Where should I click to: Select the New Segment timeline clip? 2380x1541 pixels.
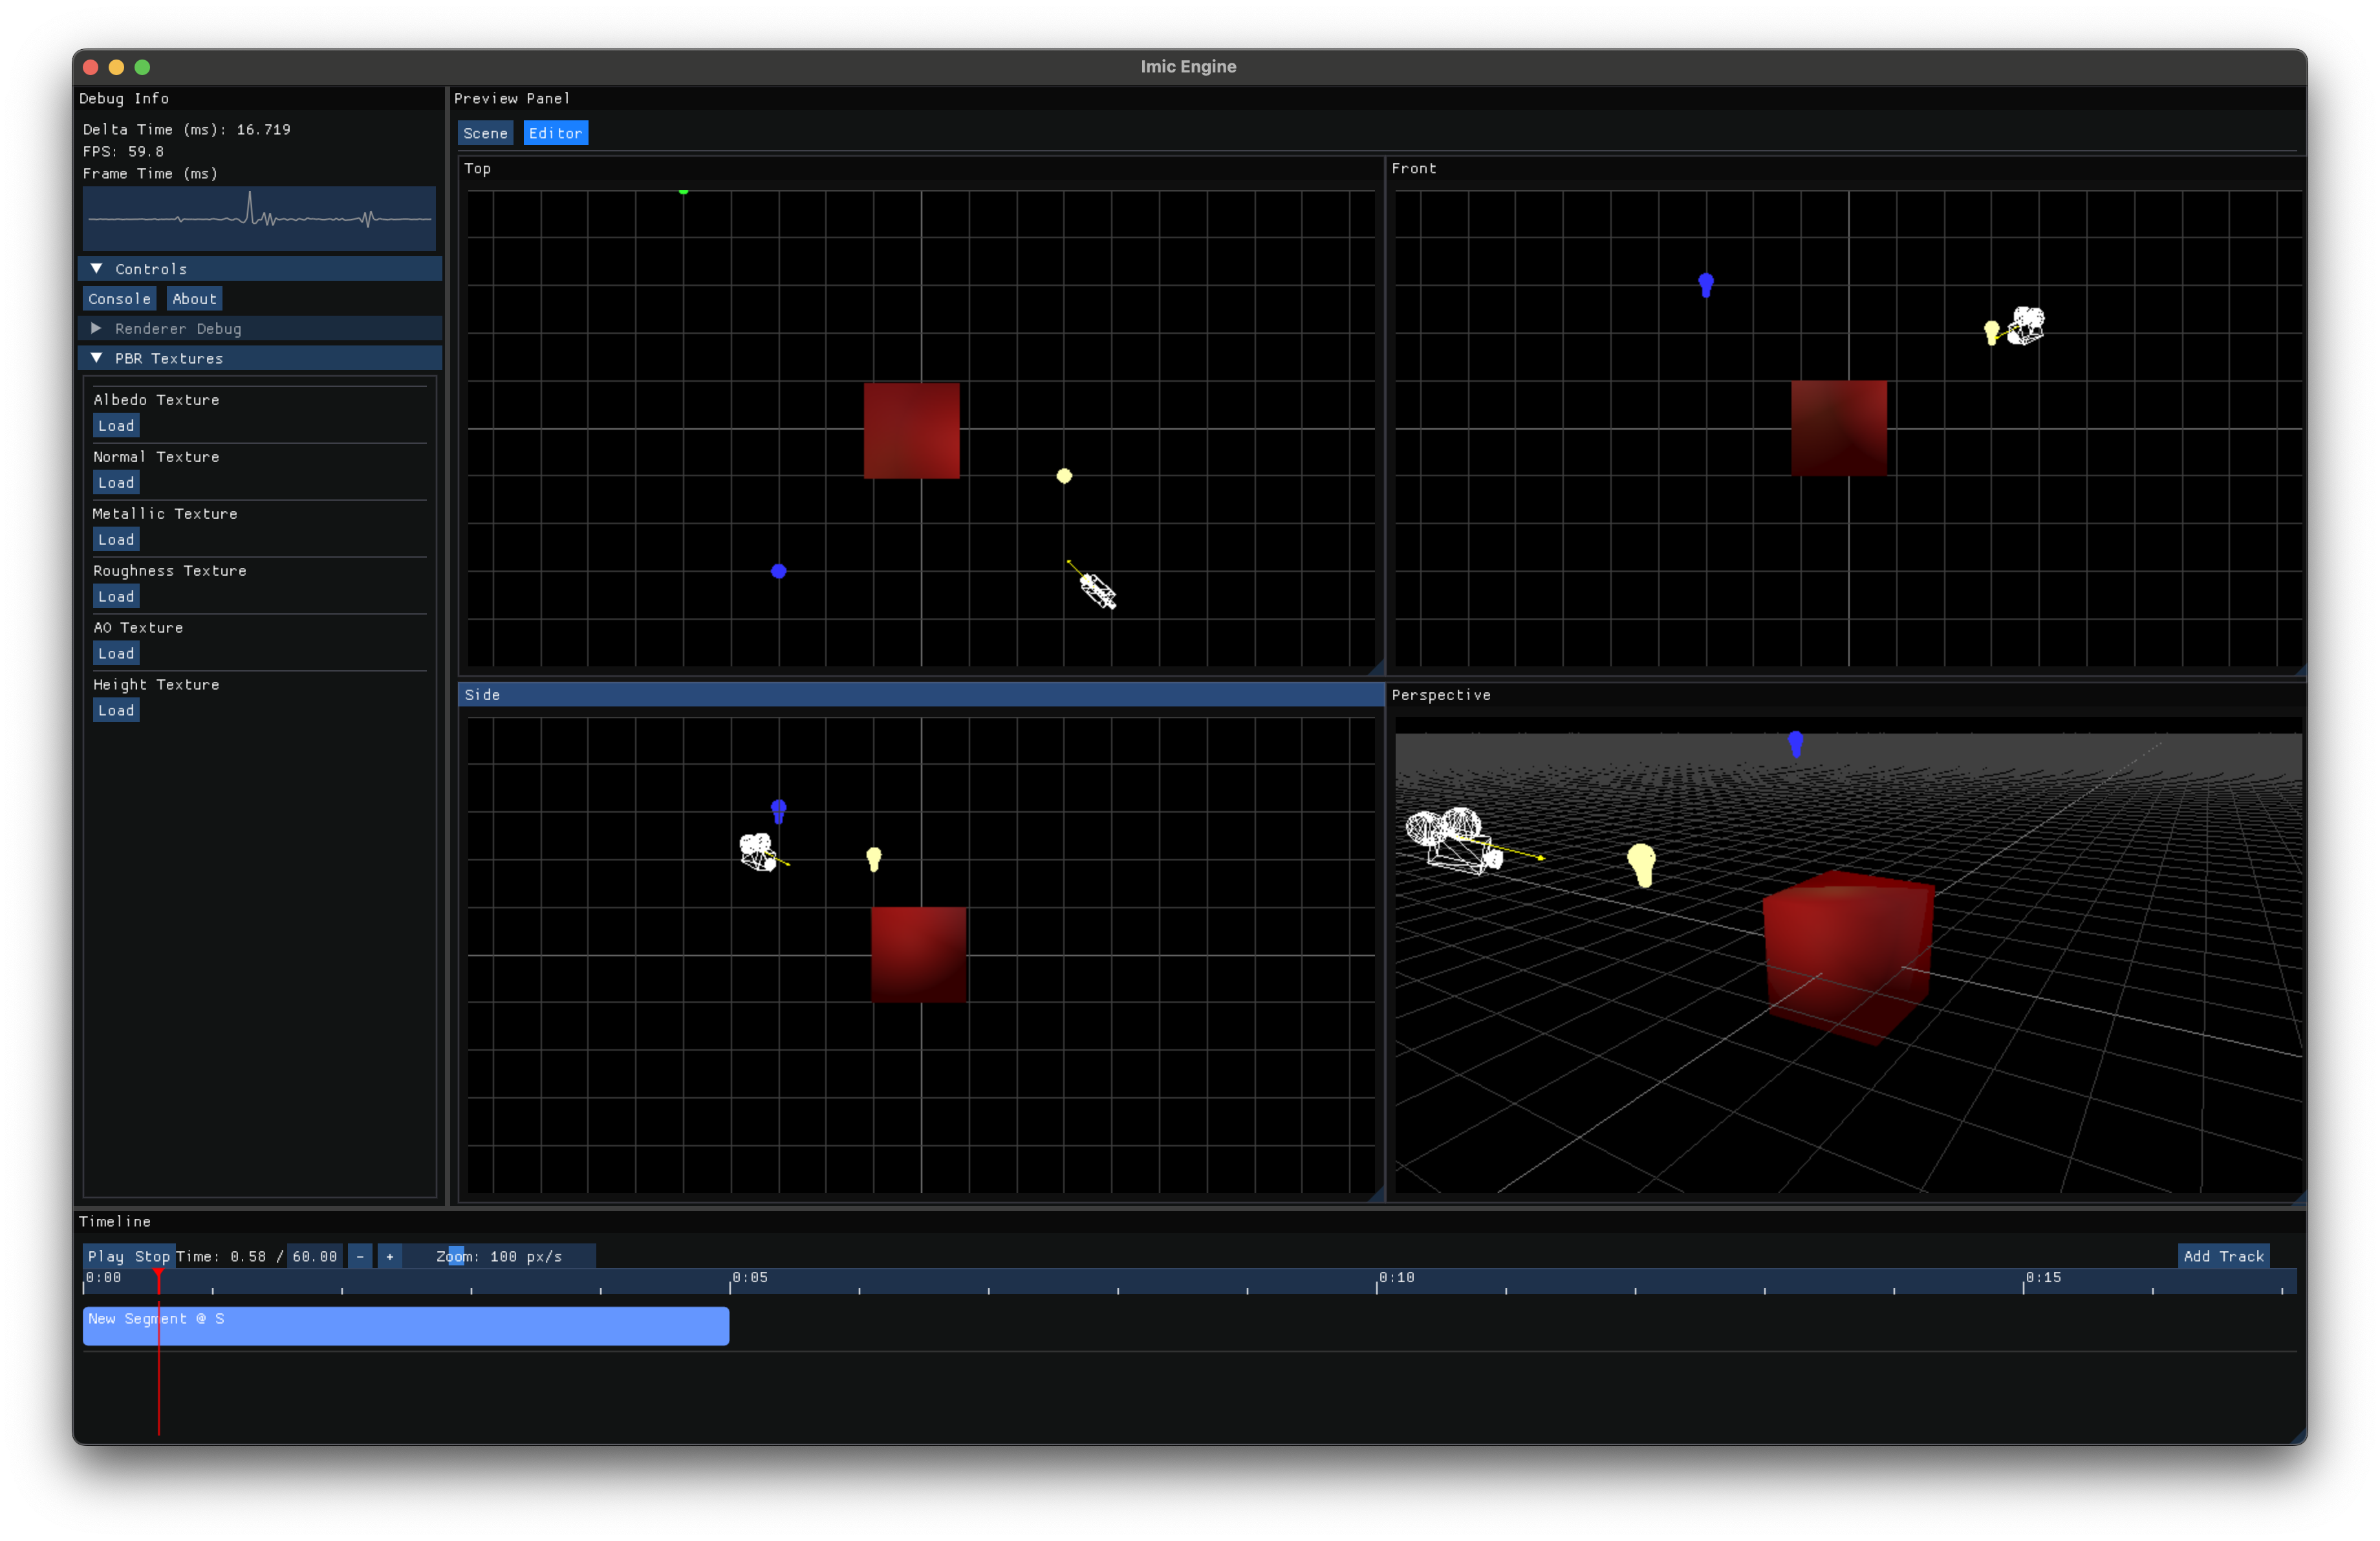pos(405,1326)
